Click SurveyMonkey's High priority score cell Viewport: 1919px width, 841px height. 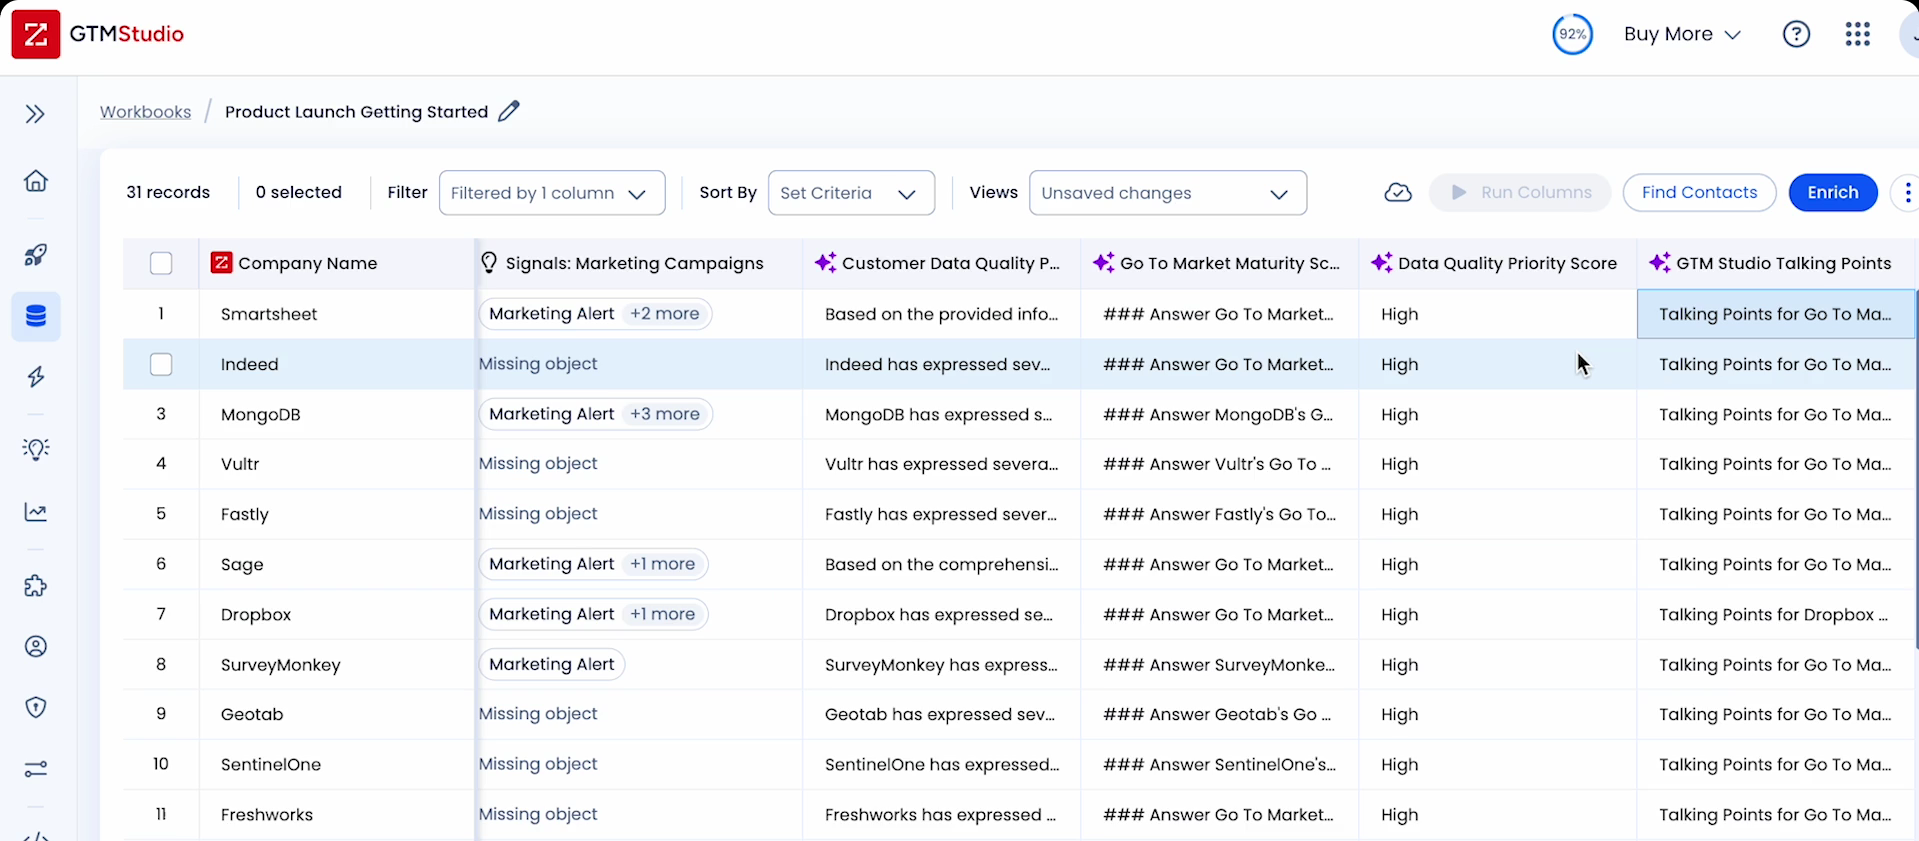point(1497,664)
